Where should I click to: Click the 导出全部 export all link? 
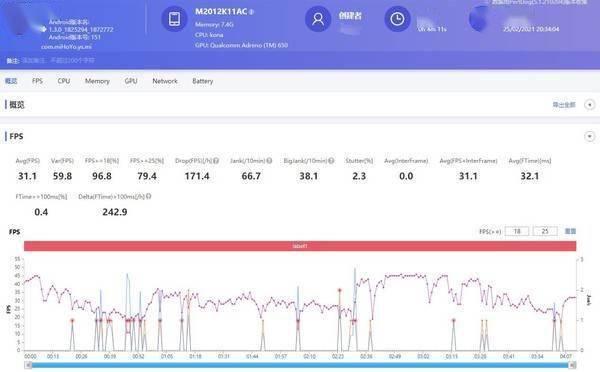[x=564, y=105]
